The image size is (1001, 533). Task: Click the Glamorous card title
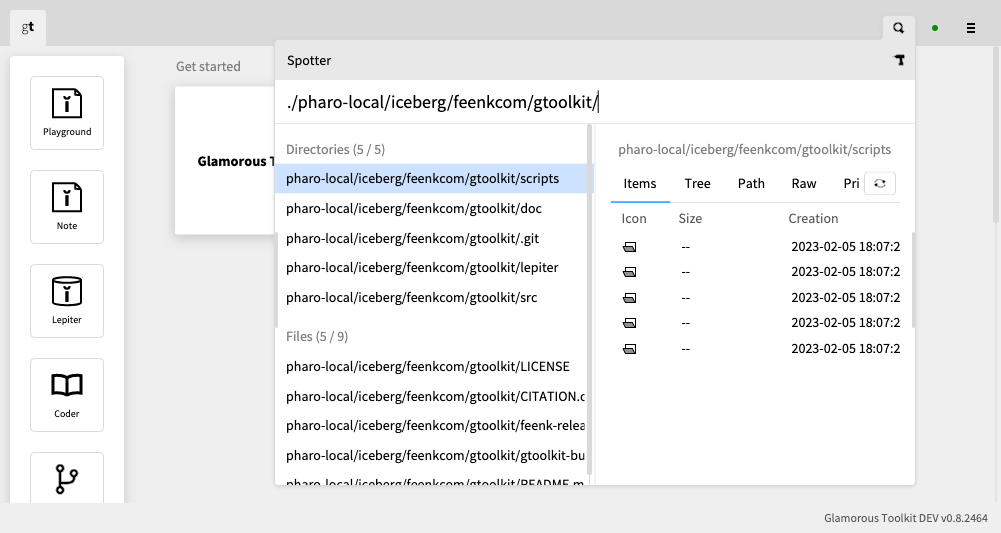(x=236, y=161)
